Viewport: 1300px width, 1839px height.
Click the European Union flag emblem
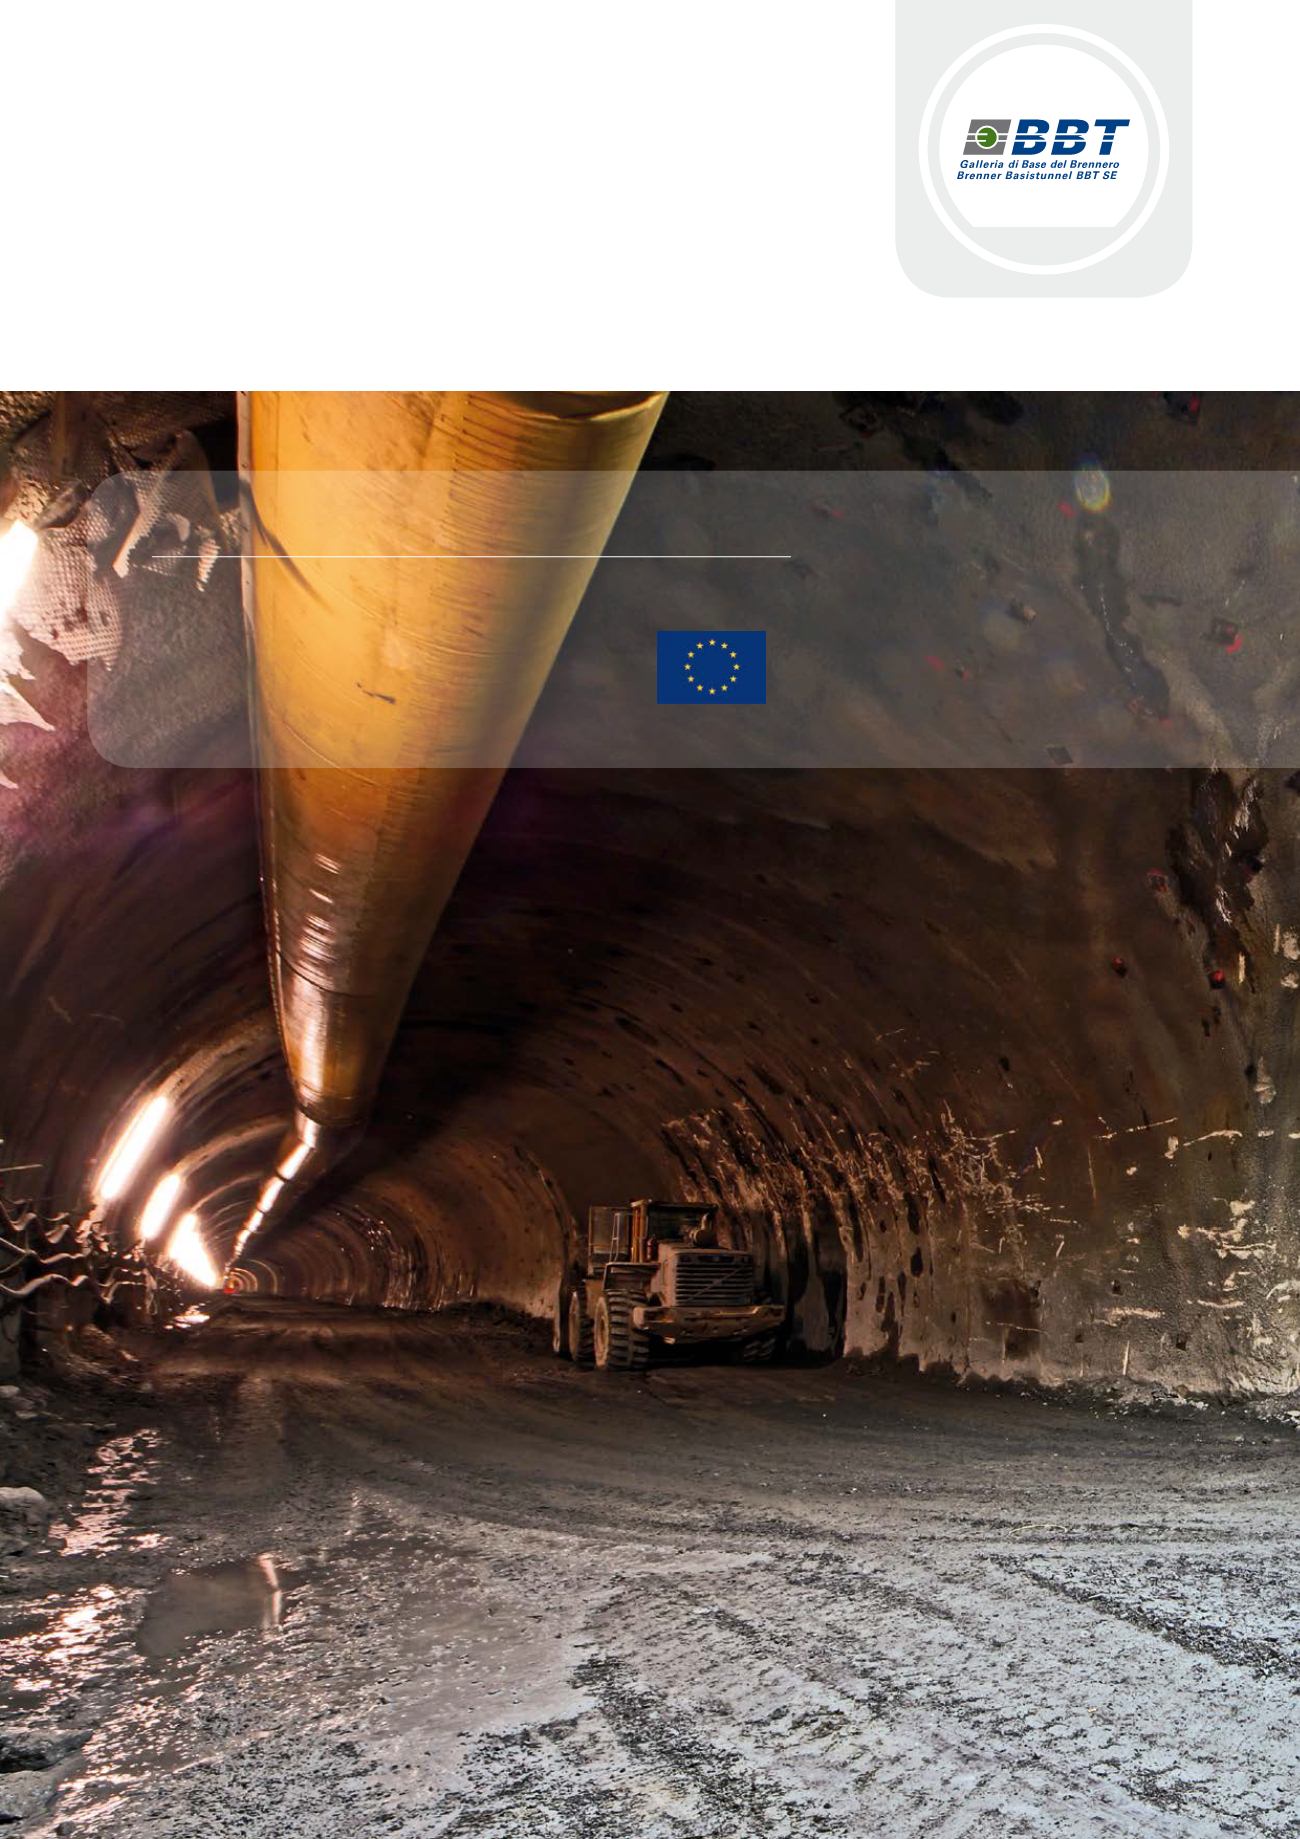pyautogui.click(x=711, y=667)
